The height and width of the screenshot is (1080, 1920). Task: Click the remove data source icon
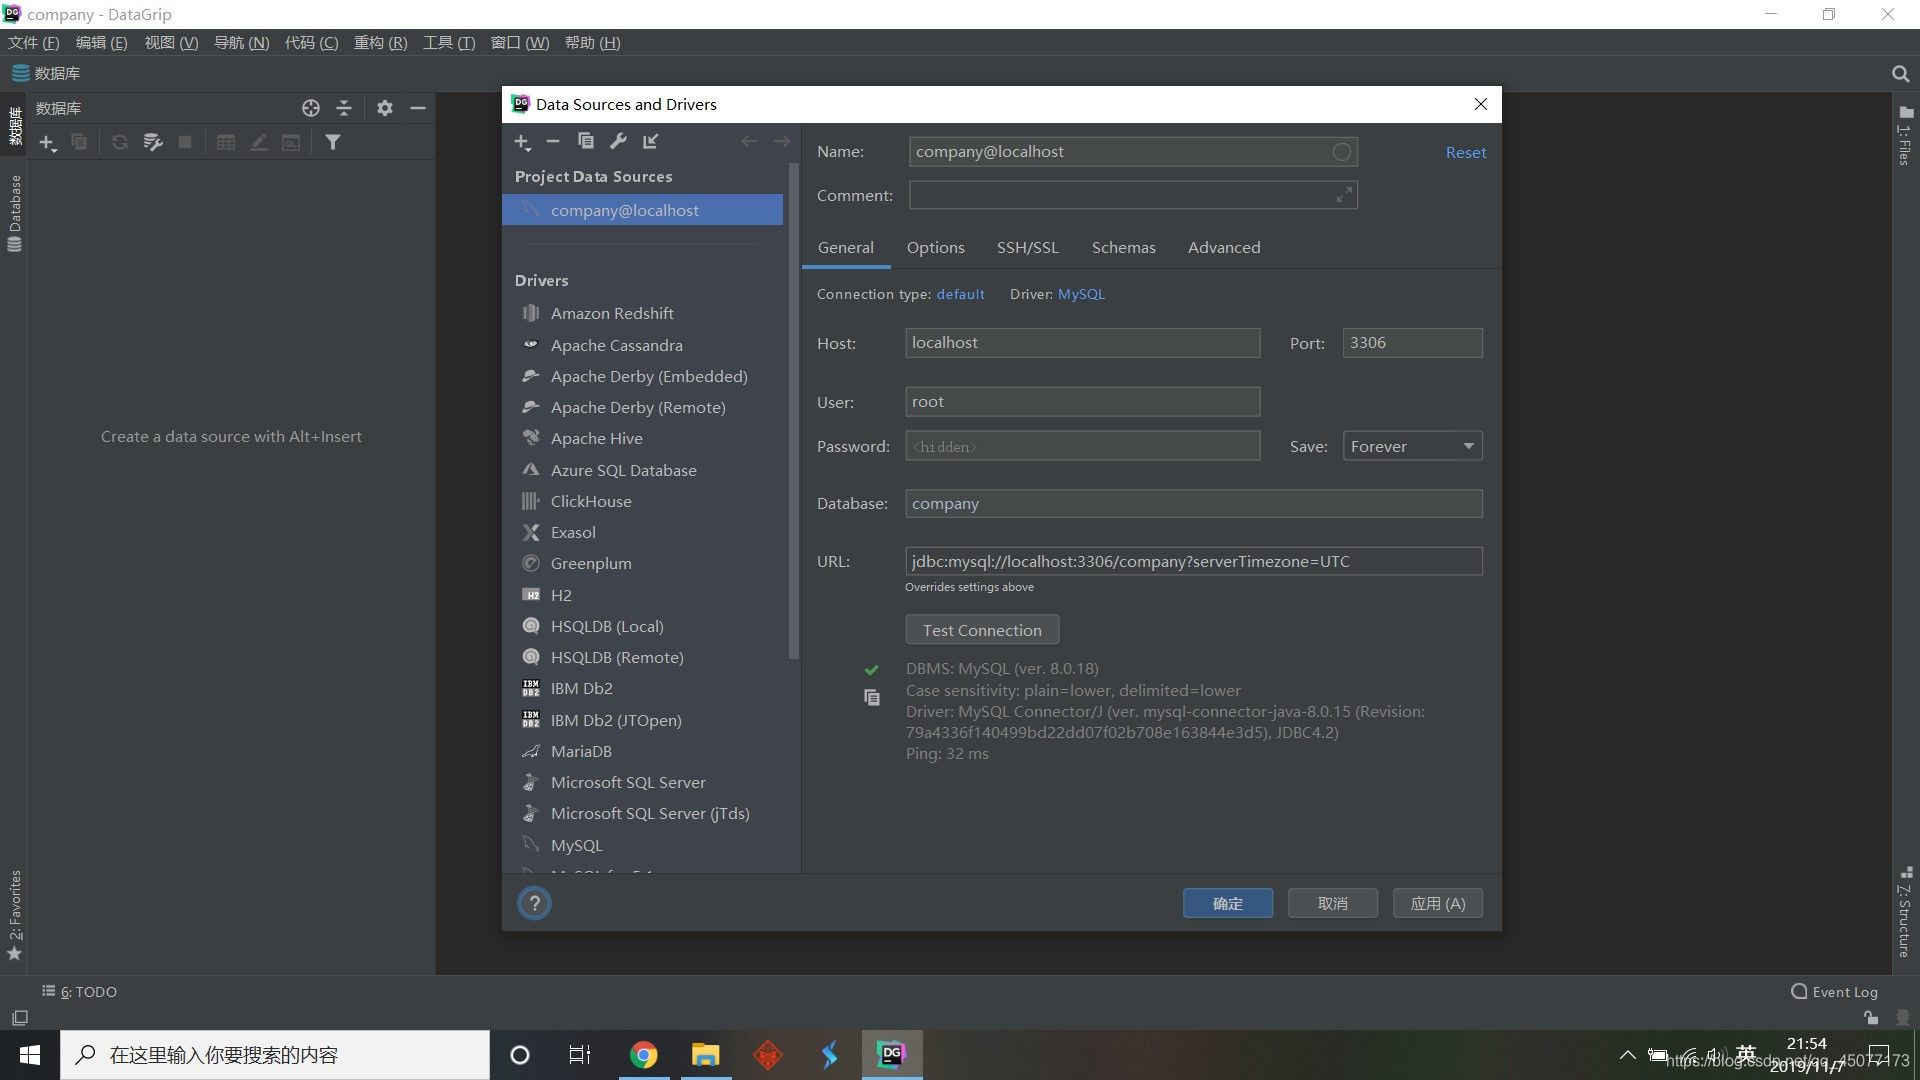[x=555, y=141]
